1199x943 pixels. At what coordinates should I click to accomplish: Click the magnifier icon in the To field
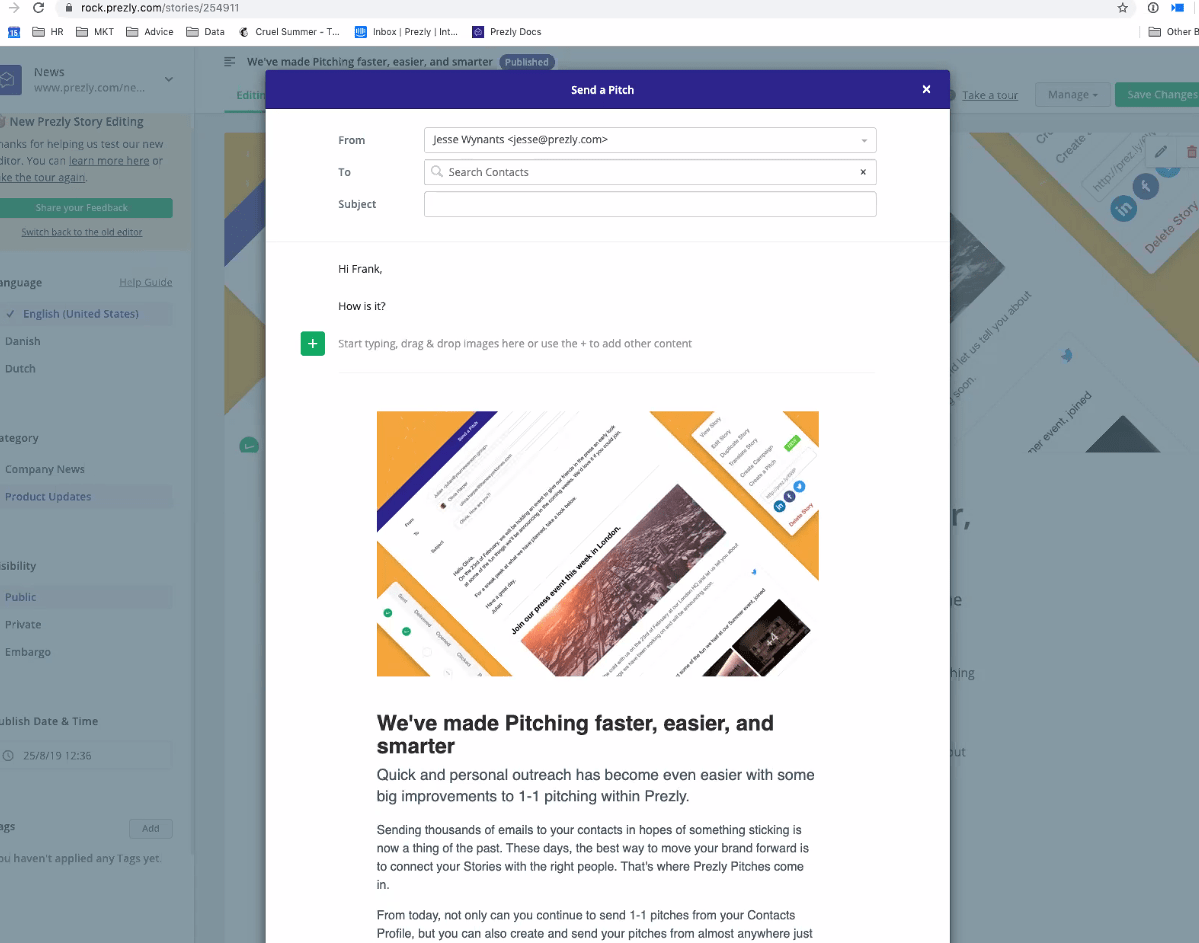tap(437, 172)
